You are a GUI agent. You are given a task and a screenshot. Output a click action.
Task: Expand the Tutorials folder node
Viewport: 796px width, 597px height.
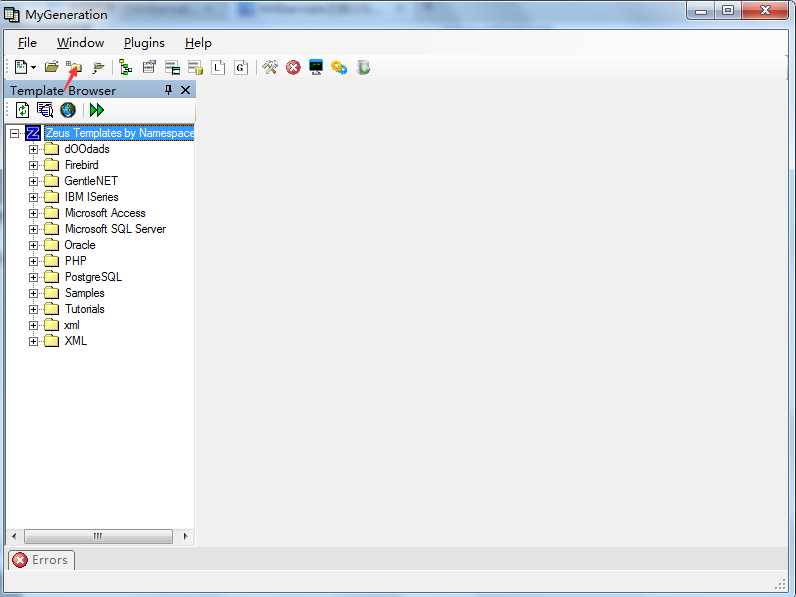click(x=33, y=309)
